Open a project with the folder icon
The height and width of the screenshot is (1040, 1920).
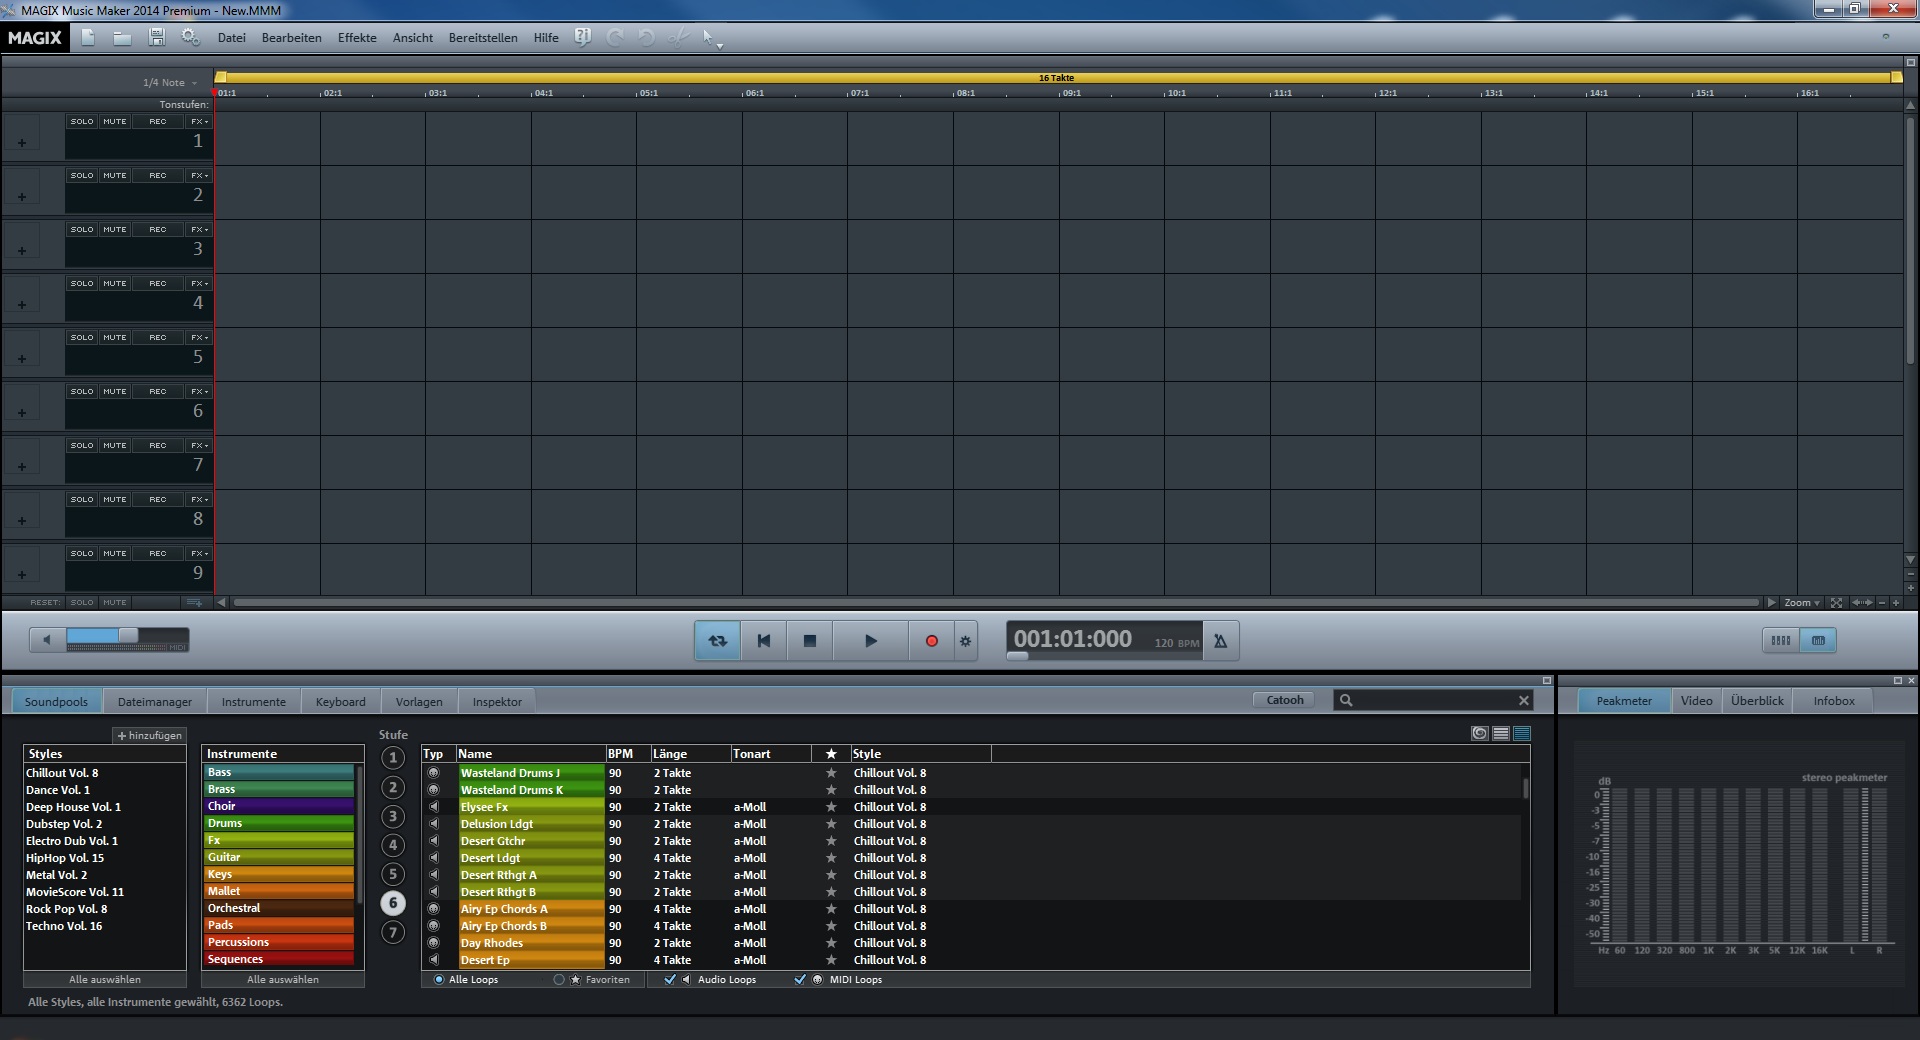point(122,37)
